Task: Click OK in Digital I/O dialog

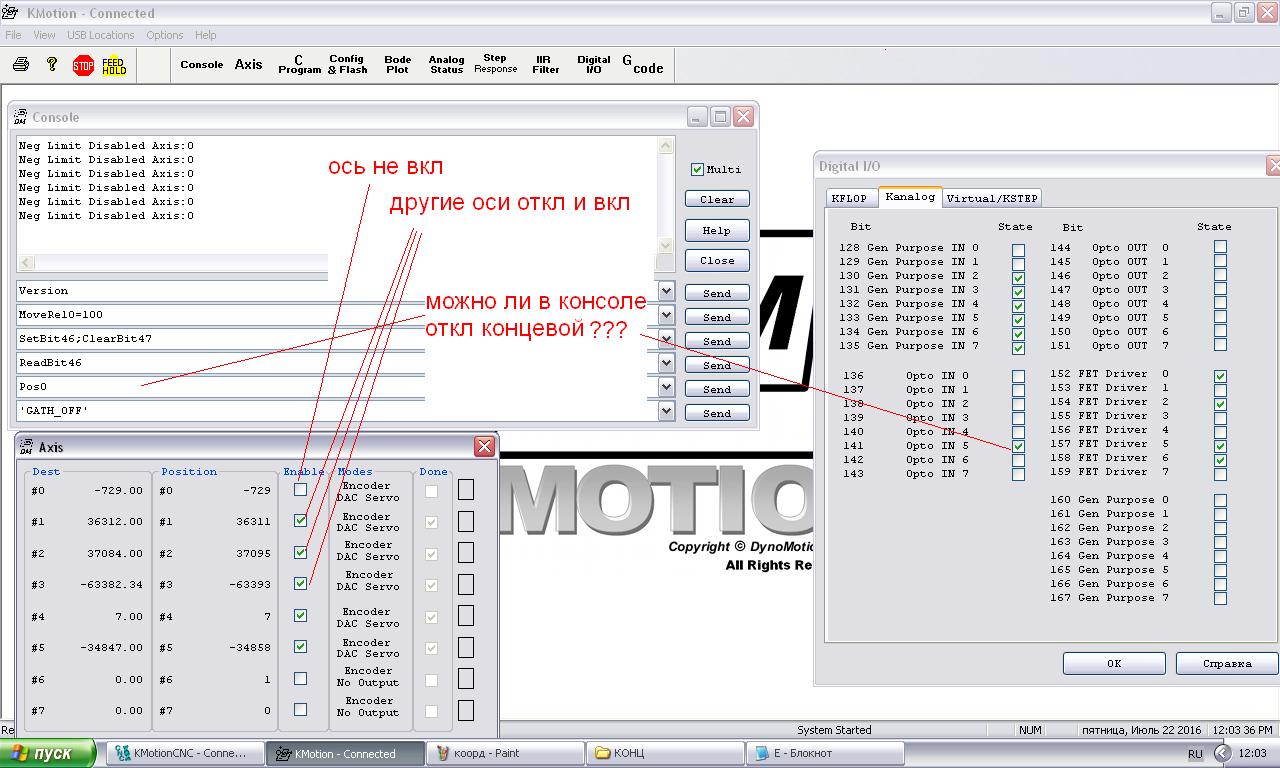Action: (x=1114, y=663)
